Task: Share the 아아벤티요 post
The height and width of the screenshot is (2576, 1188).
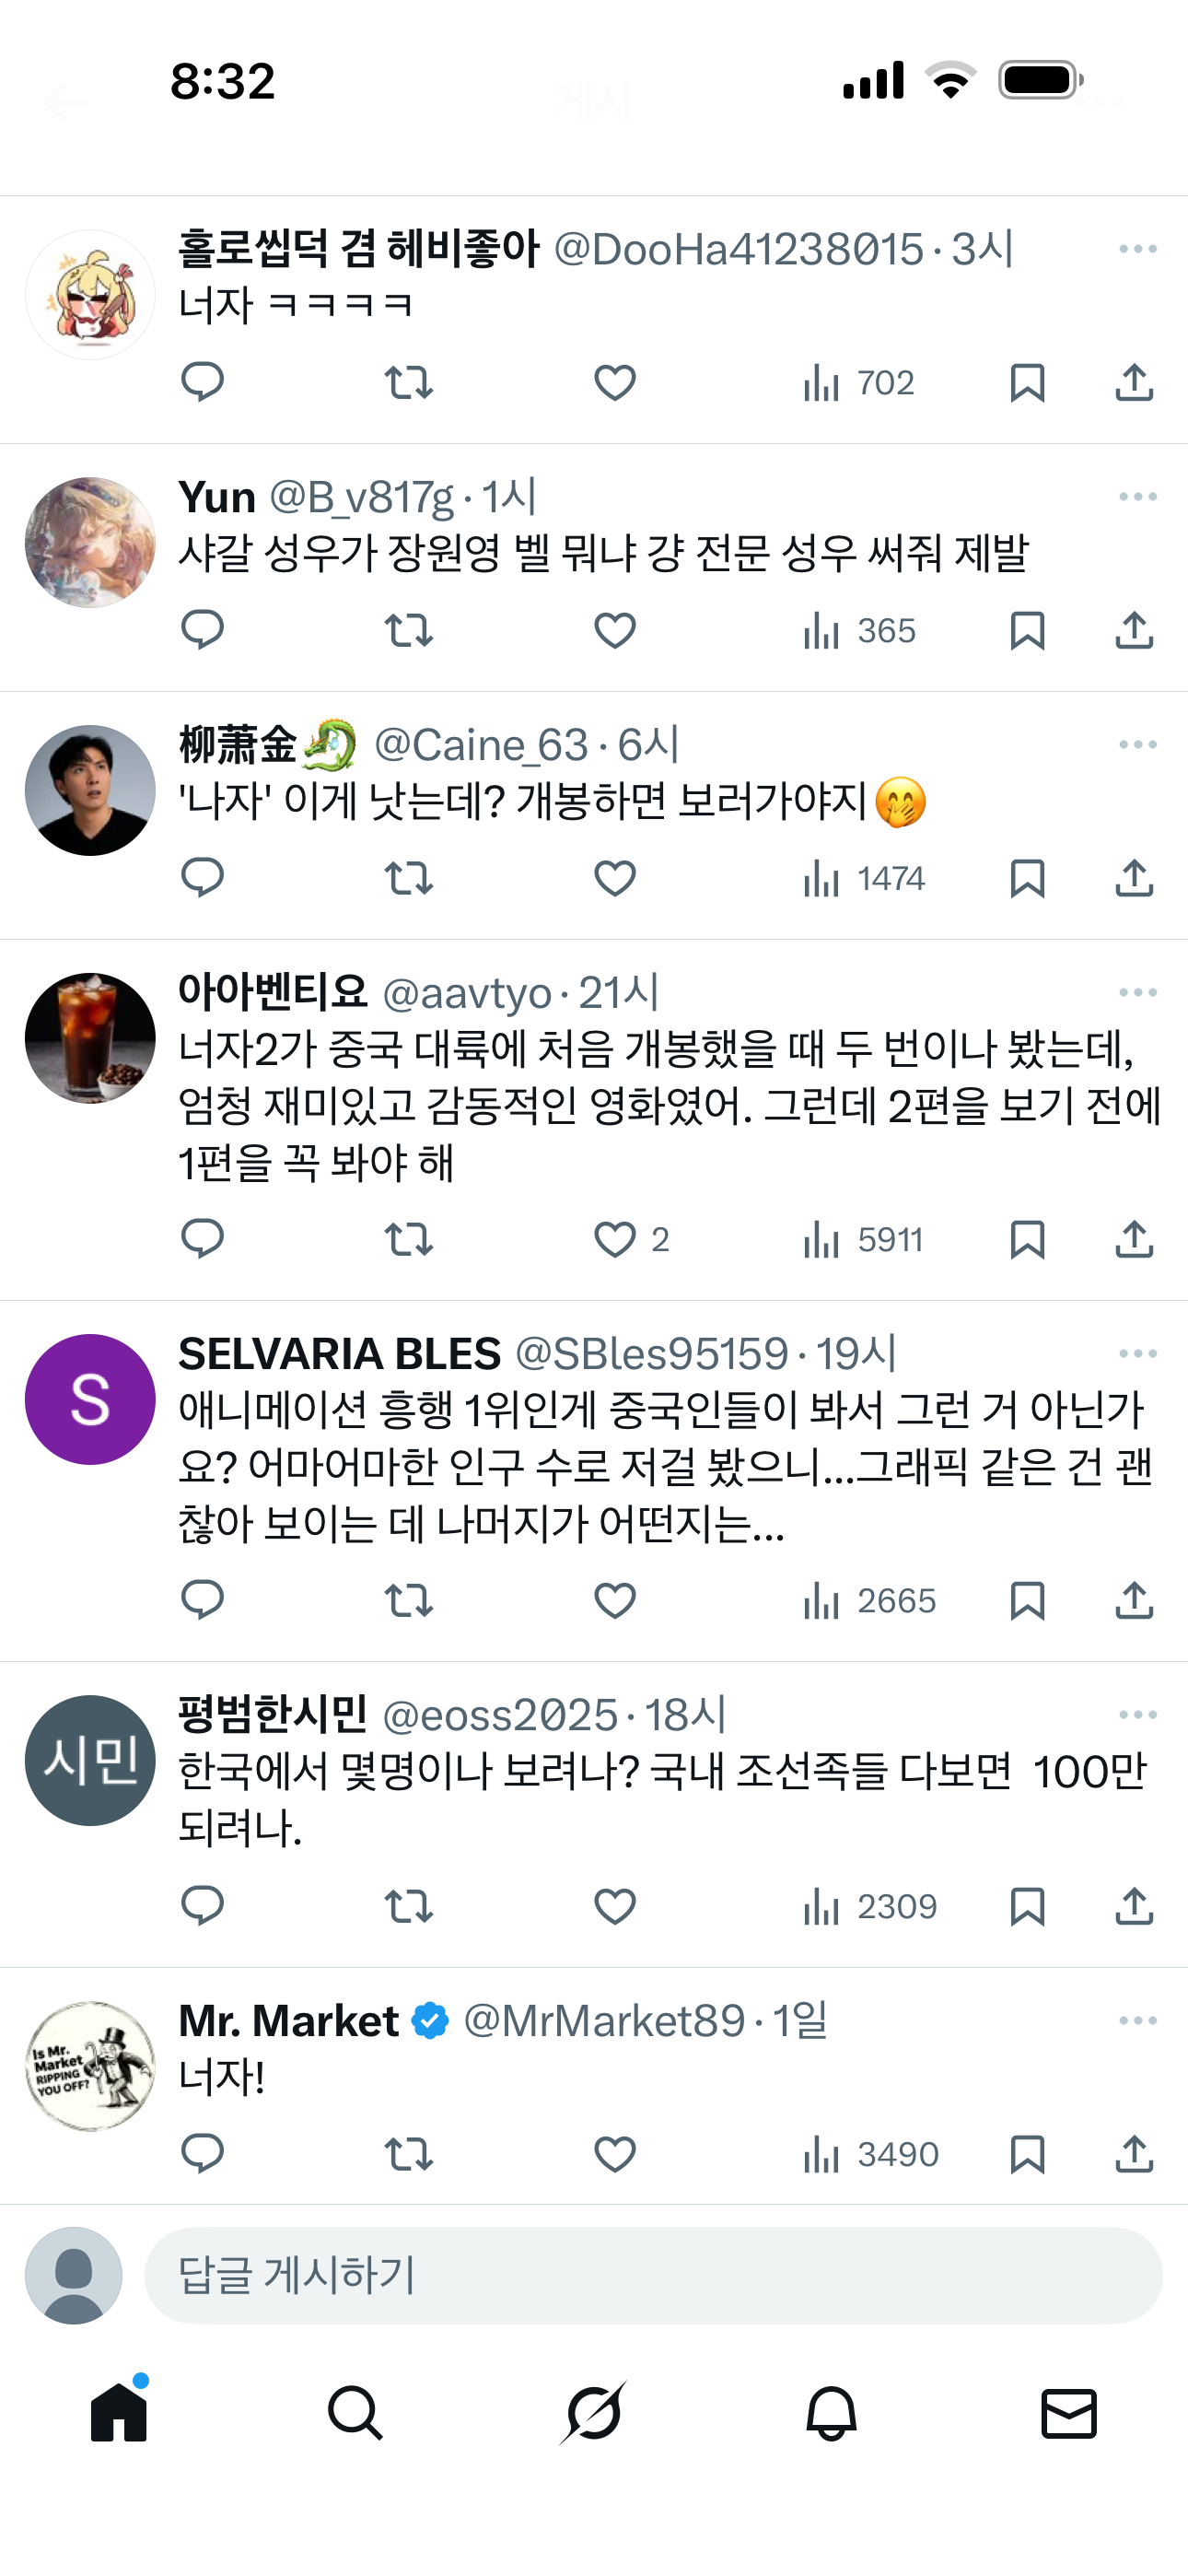Action: pyautogui.click(x=1134, y=1239)
